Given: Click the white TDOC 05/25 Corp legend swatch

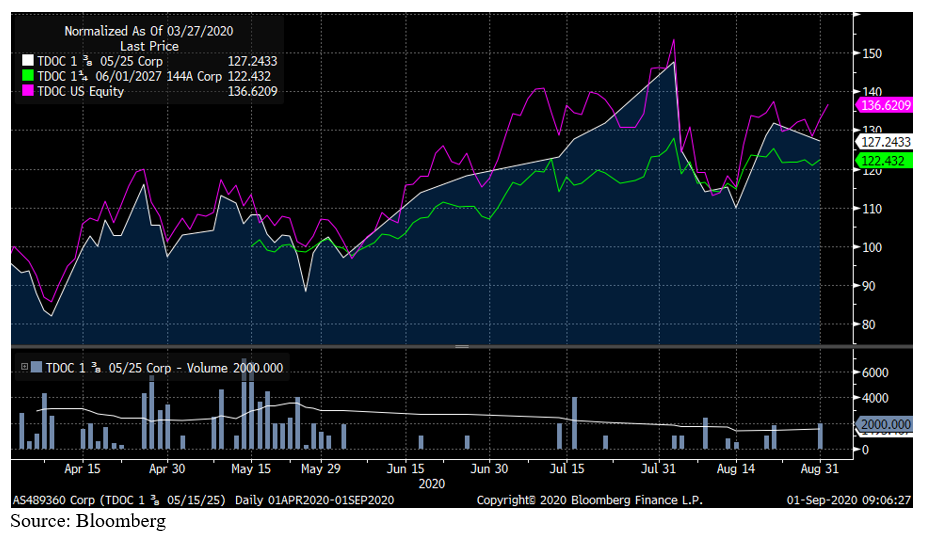Looking at the screenshot, I should (28, 61).
